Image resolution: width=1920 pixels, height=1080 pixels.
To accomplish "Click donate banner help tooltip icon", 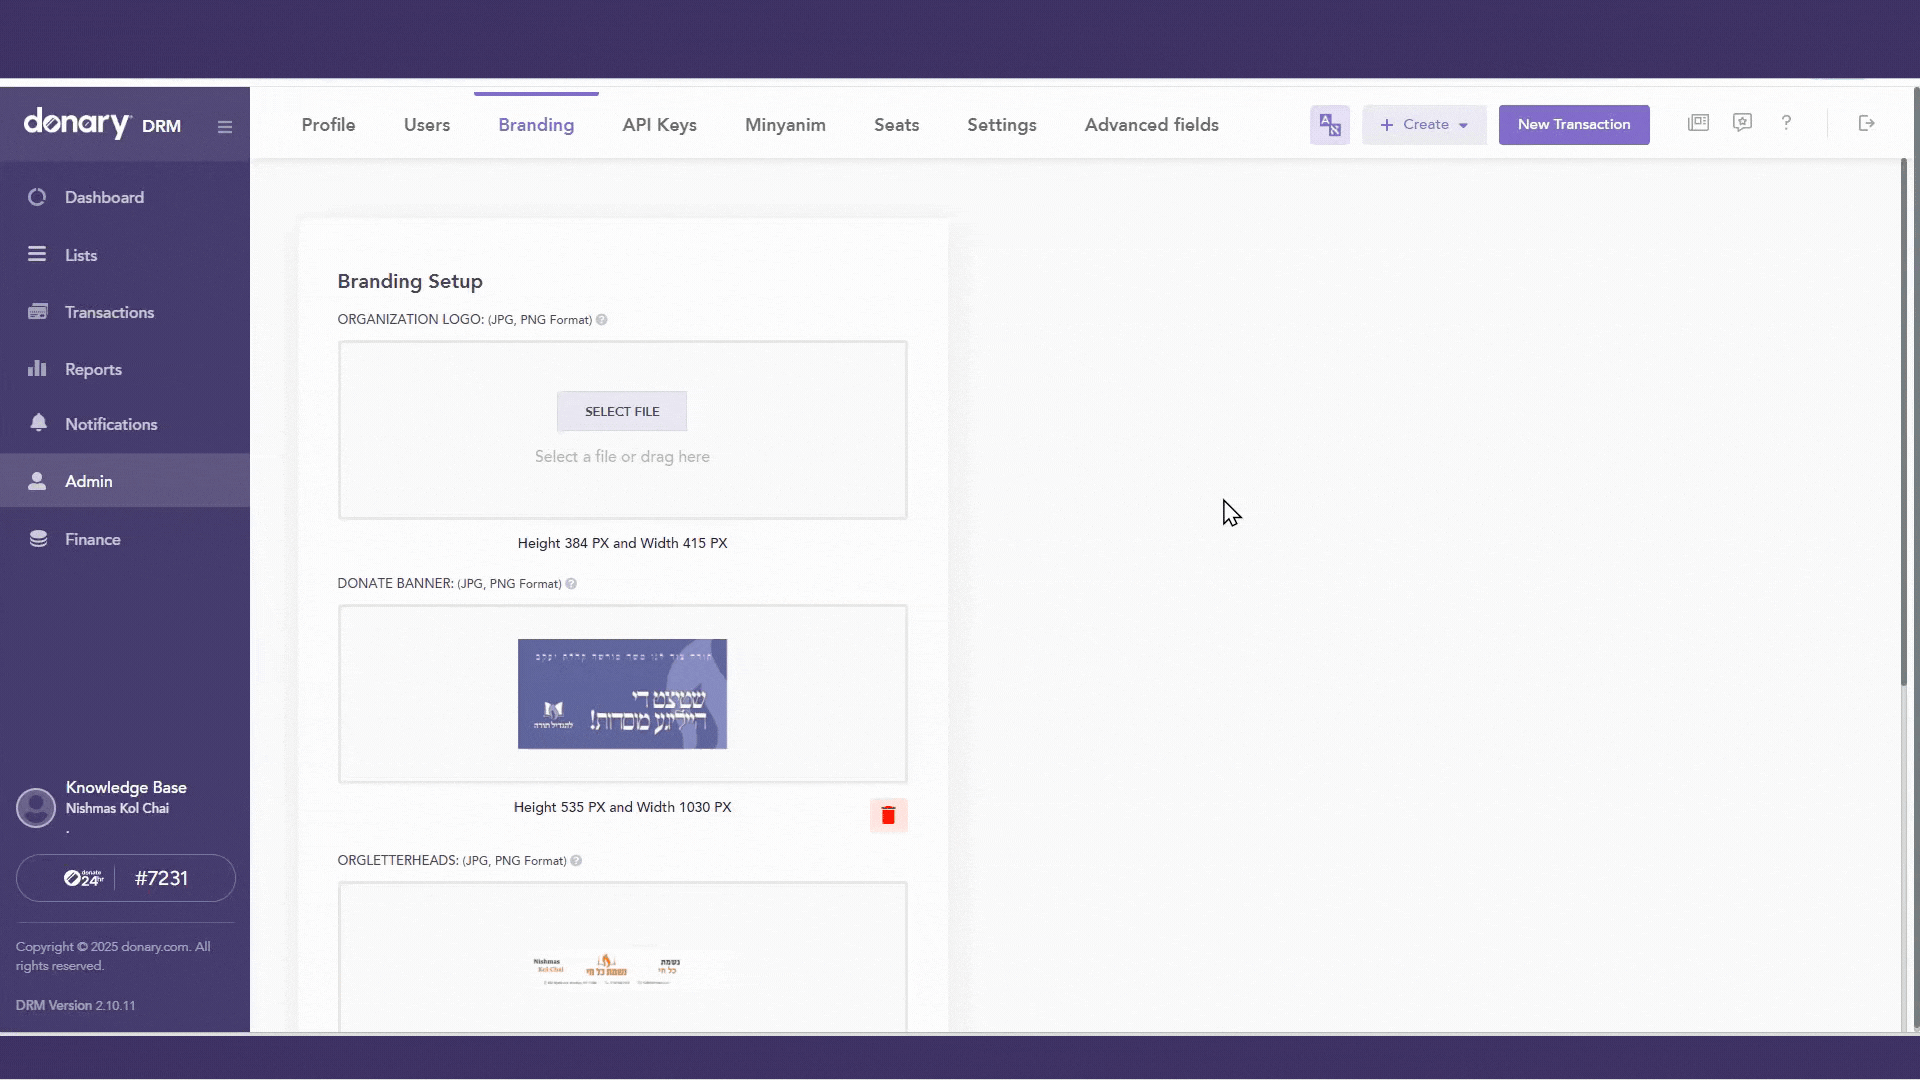I will click(x=571, y=584).
